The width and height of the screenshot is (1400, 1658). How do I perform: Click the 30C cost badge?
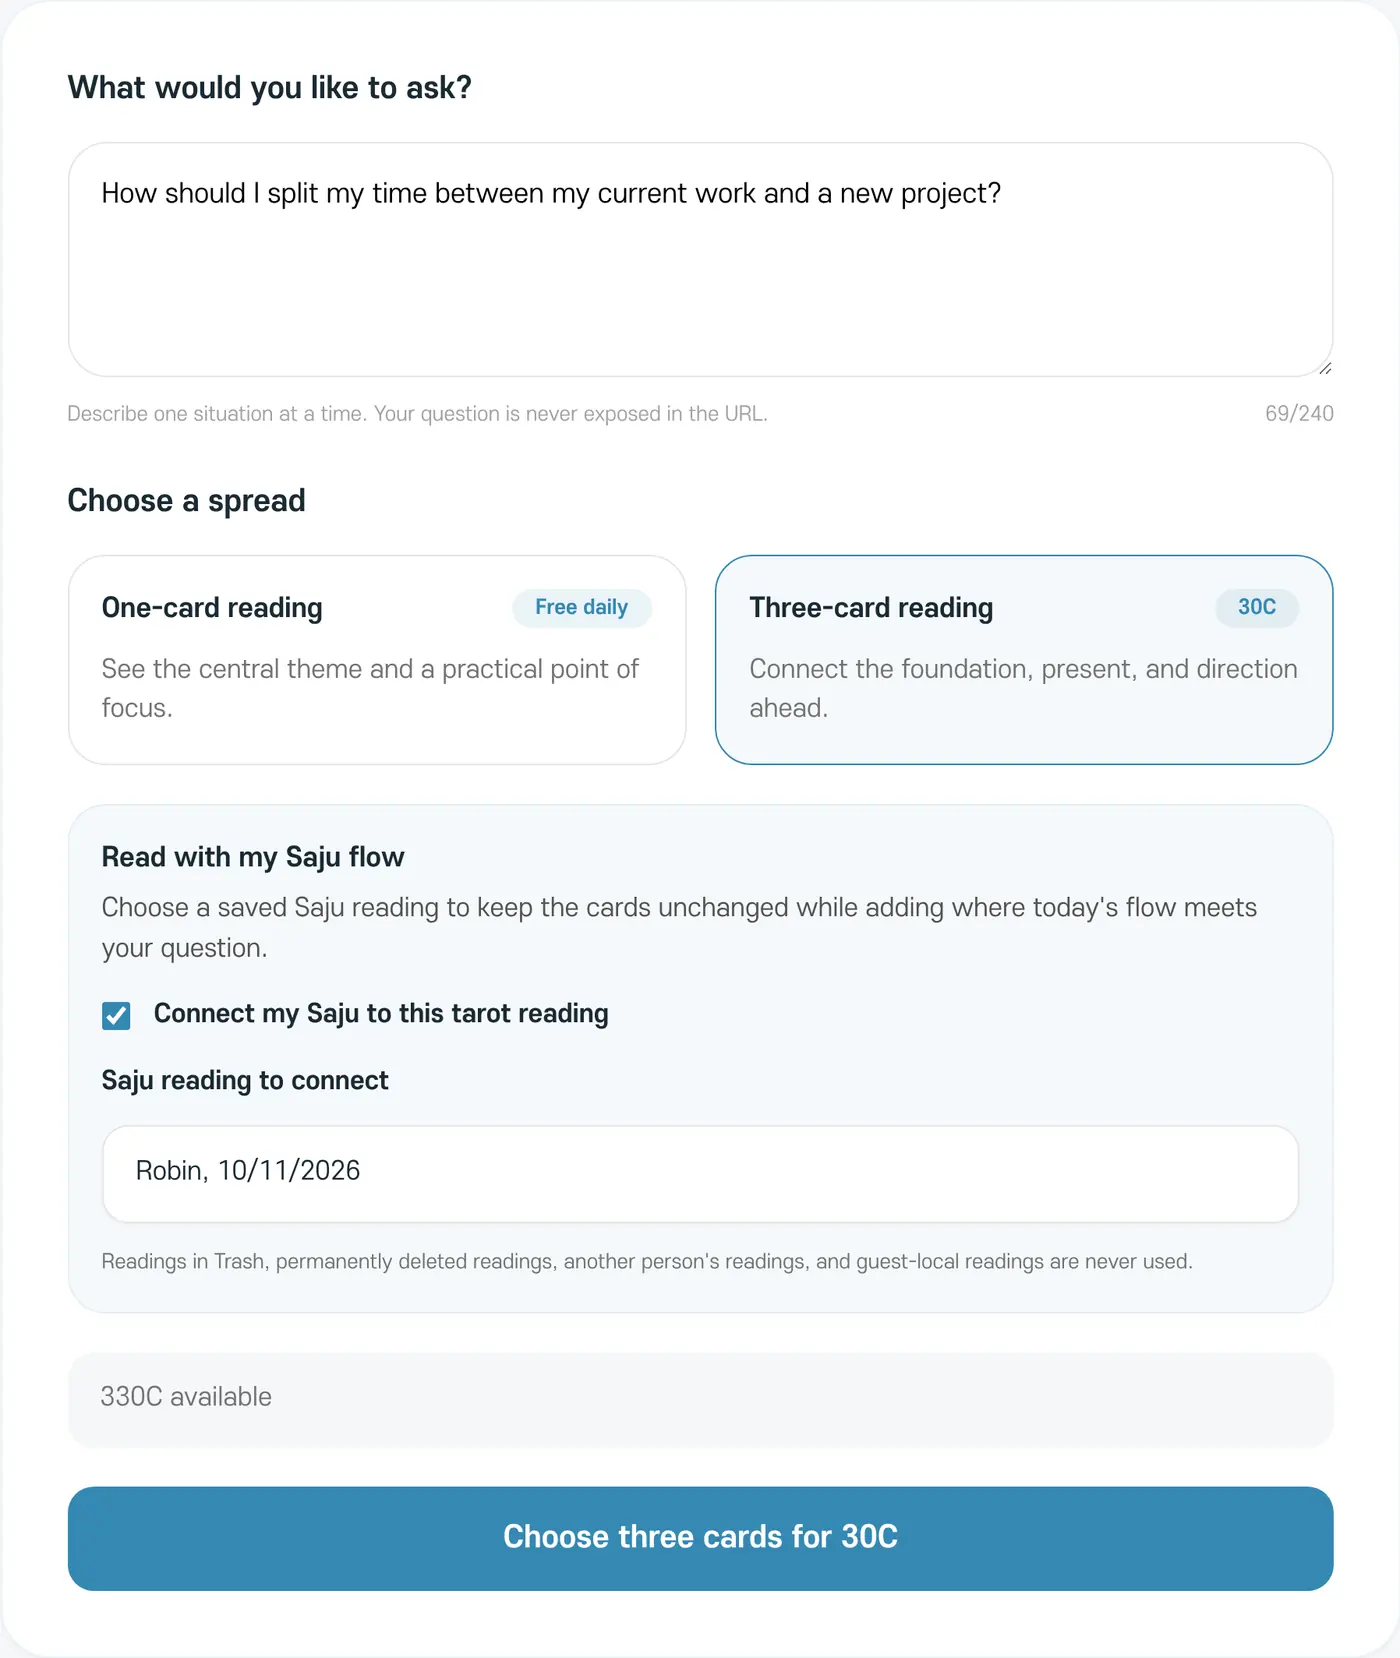(x=1257, y=607)
